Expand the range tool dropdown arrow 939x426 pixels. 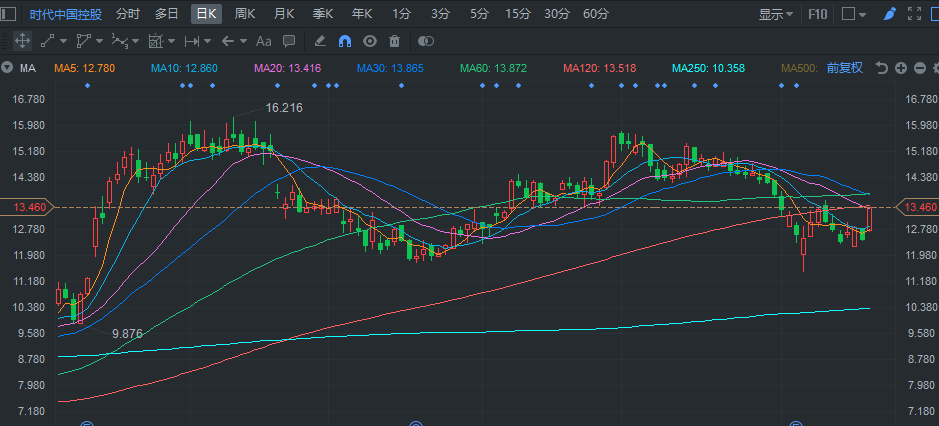tap(207, 41)
